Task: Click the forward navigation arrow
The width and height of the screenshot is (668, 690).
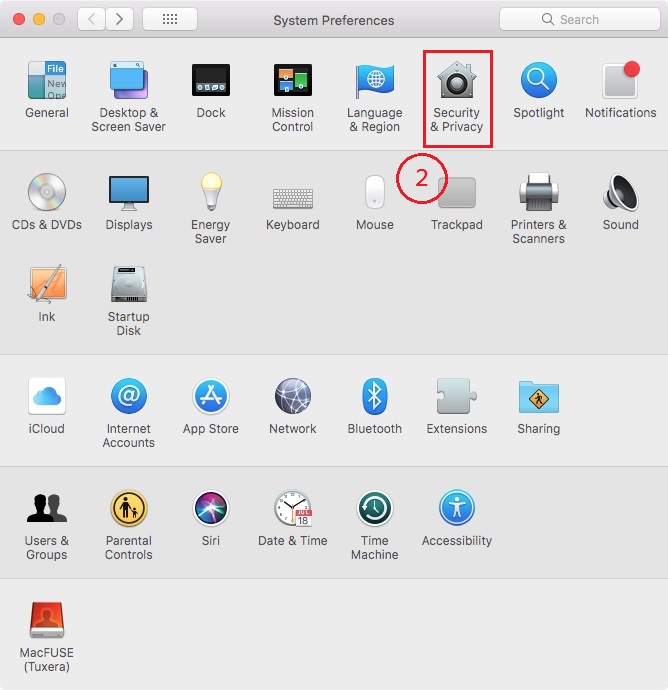Action: point(119,19)
